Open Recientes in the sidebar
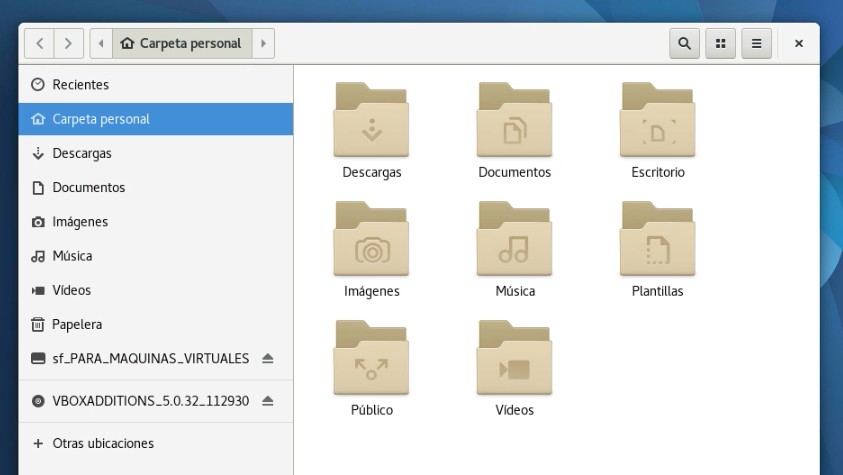 click(x=80, y=85)
